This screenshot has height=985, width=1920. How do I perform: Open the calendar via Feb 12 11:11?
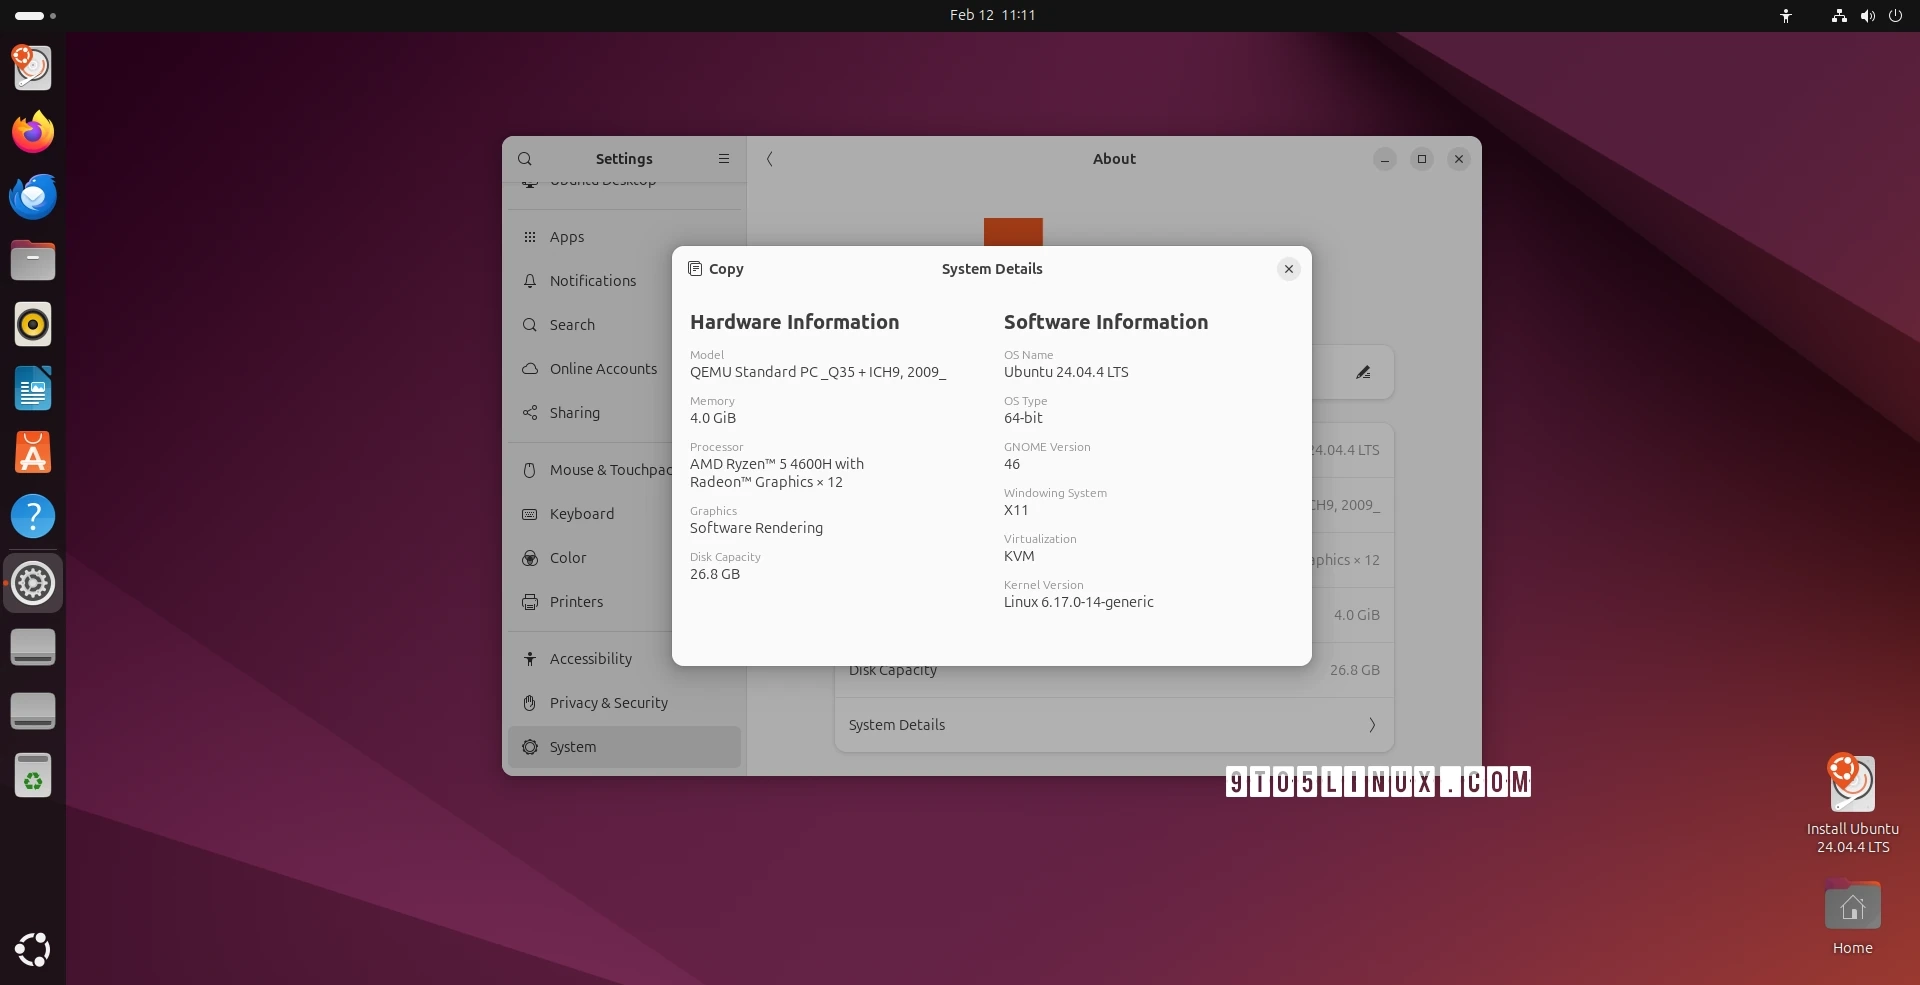click(992, 15)
